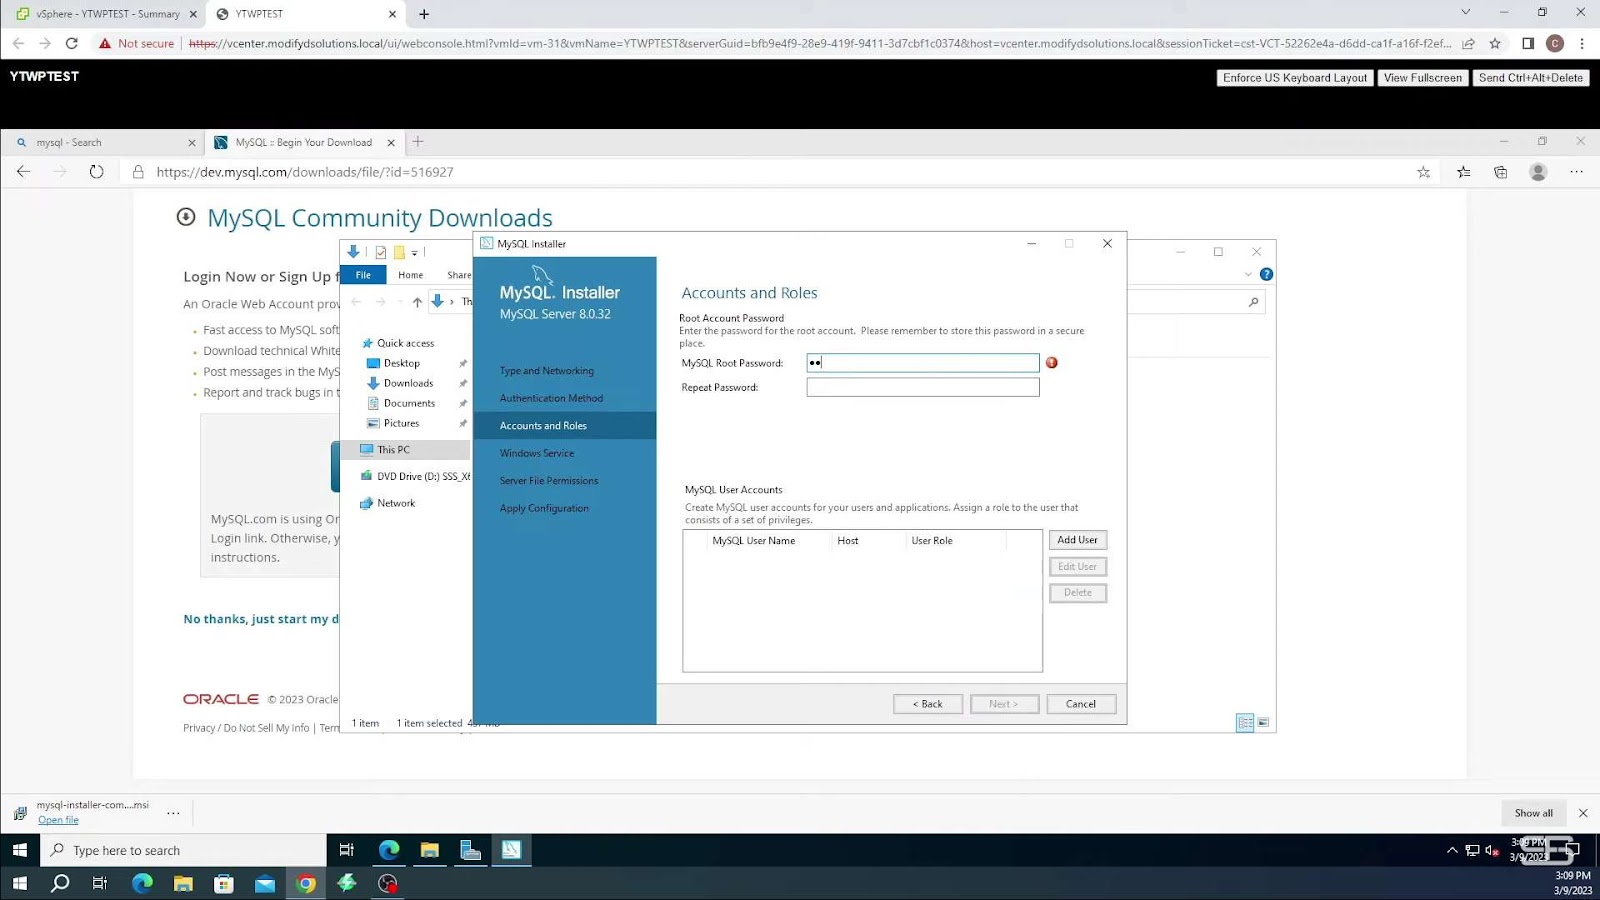Click Enforce US Keyboard Layout button
Image resolution: width=1600 pixels, height=900 pixels.
(1294, 78)
